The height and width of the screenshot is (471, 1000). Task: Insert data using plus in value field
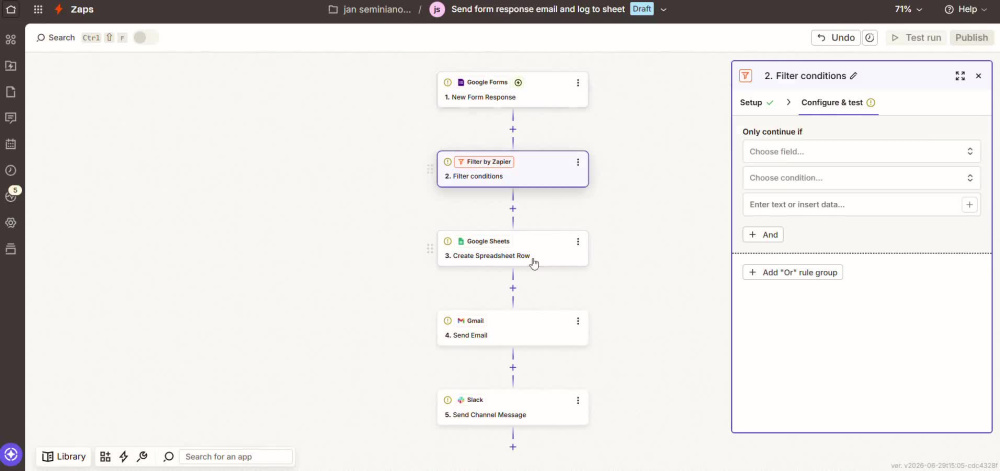coord(969,205)
